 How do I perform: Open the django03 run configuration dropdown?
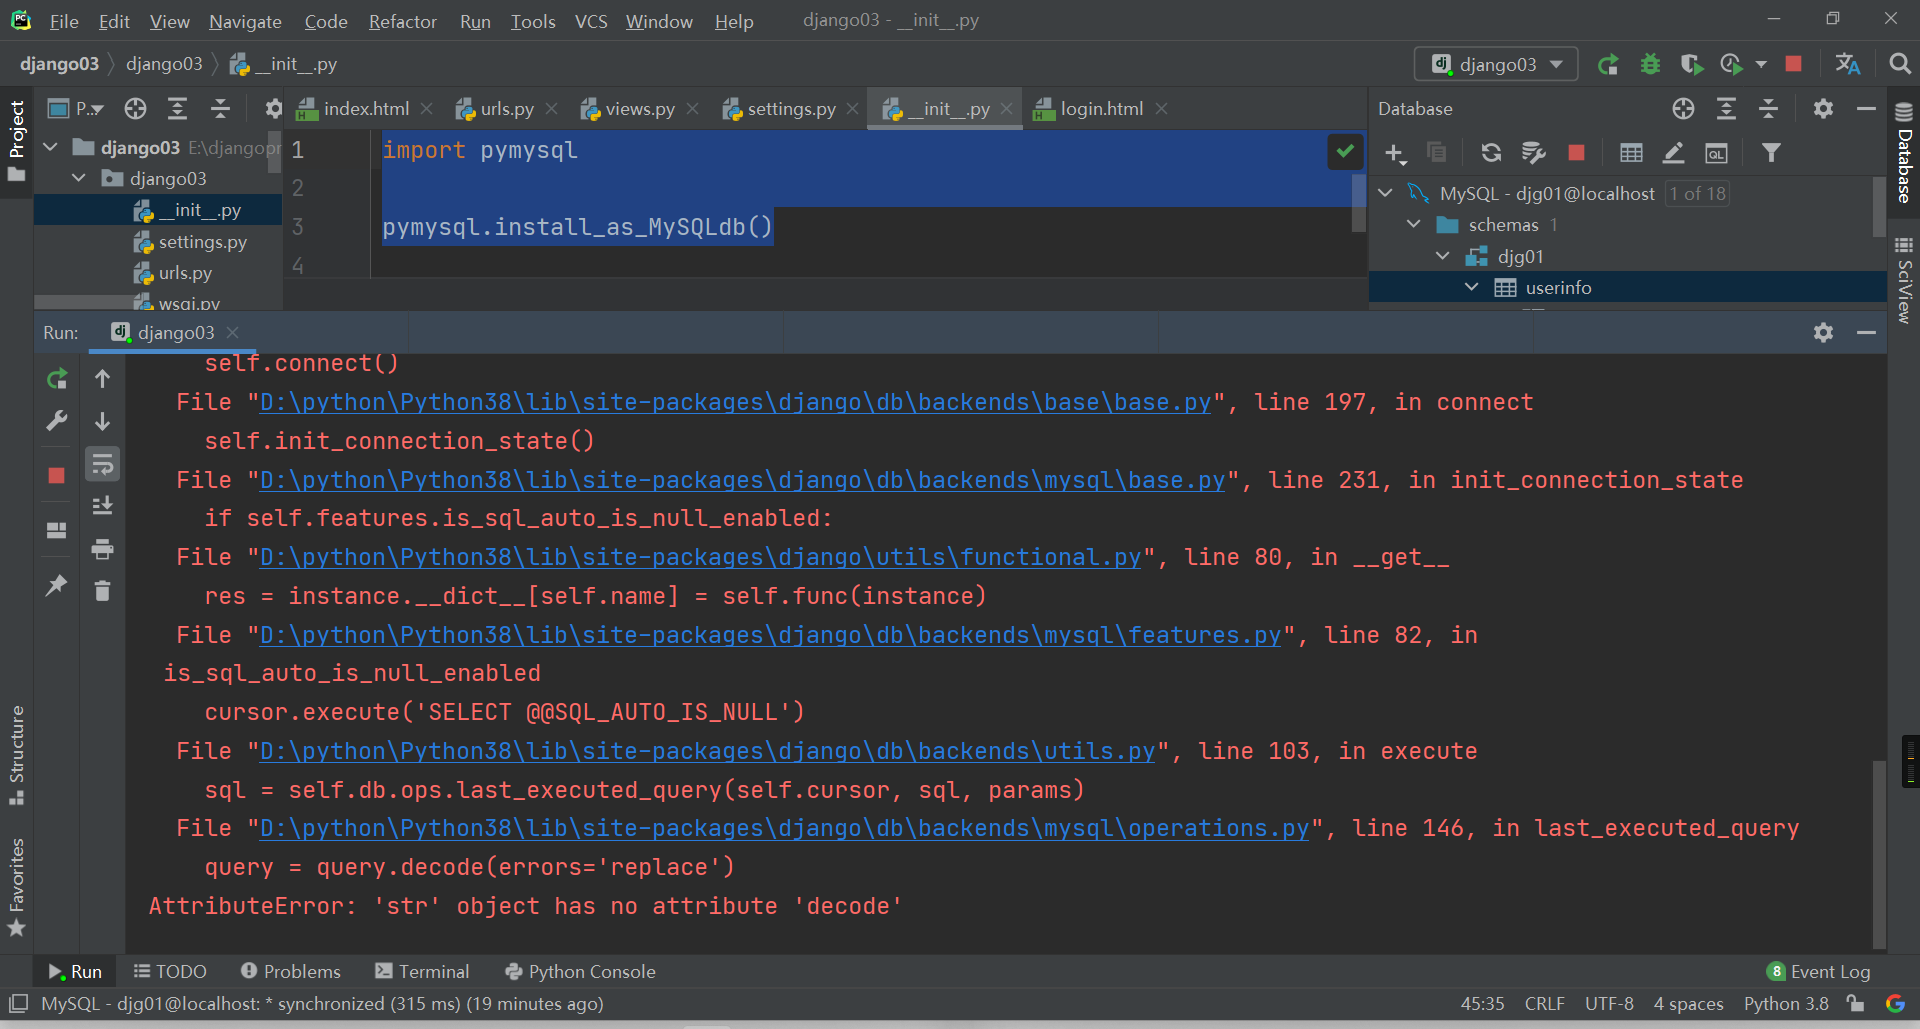point(1496,64)
